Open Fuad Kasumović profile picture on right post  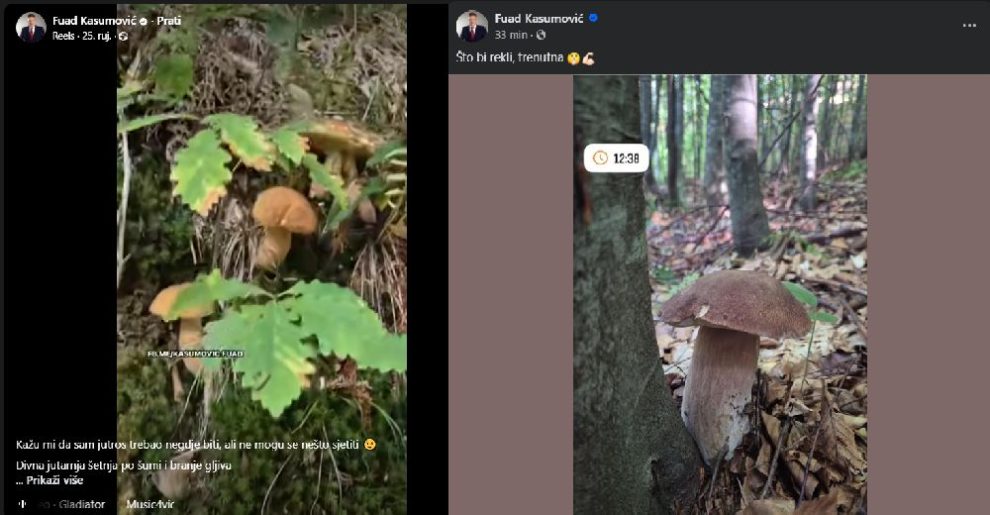[x=472, y=26]
